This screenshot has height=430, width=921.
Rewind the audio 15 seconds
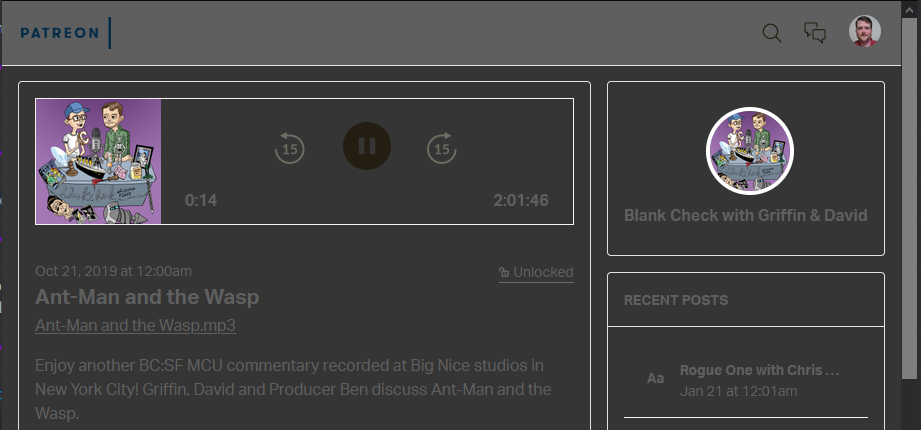(290, 147)
